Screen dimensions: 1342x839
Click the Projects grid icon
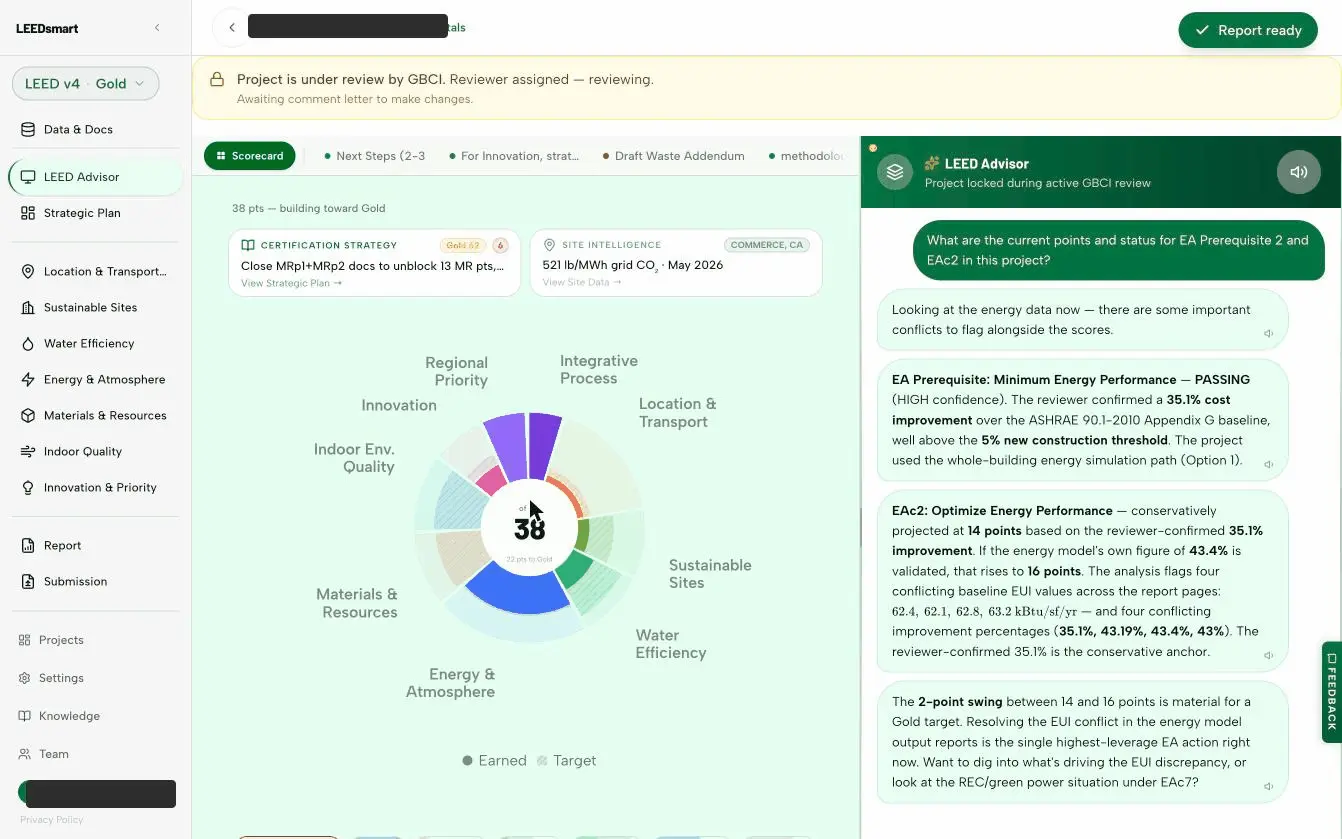tap(25, 640)
